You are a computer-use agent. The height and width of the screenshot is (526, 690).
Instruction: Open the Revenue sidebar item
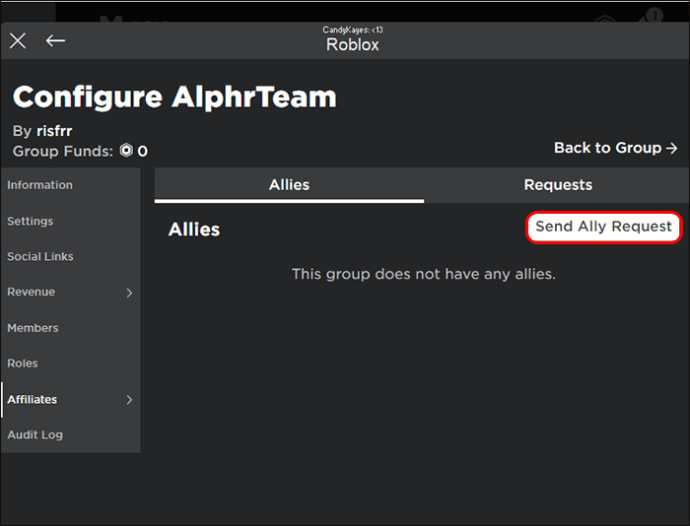point(70,292)
